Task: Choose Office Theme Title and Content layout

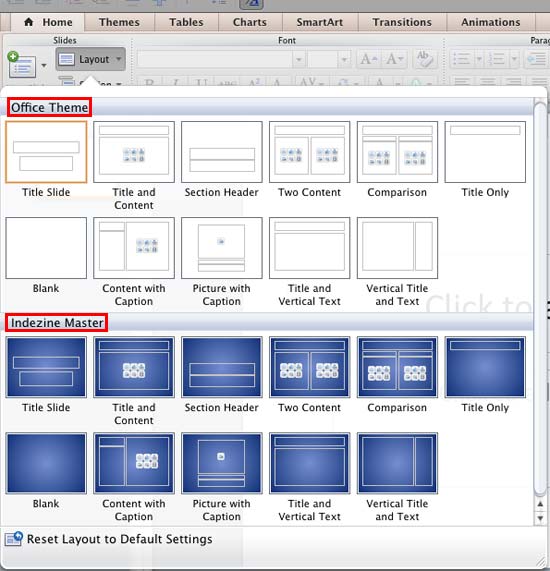Action: [134, 152]
